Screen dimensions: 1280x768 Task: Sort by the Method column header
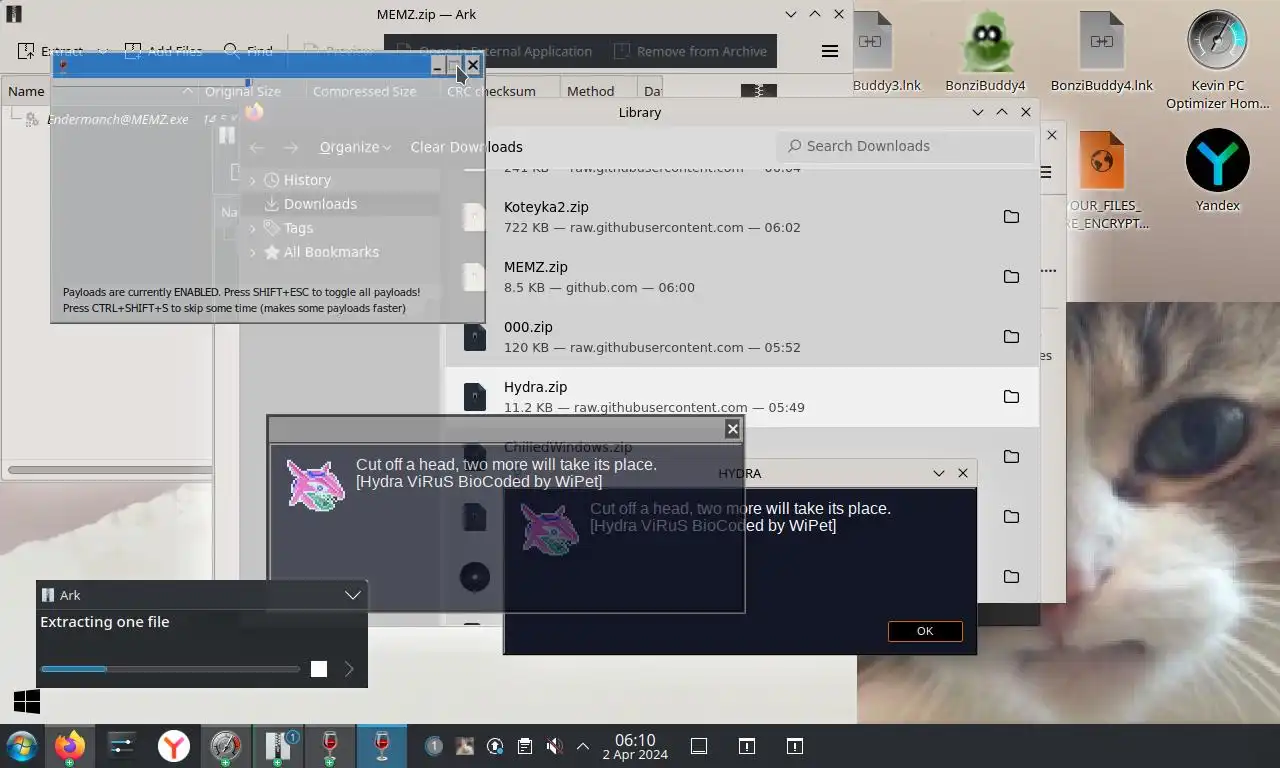590,91
